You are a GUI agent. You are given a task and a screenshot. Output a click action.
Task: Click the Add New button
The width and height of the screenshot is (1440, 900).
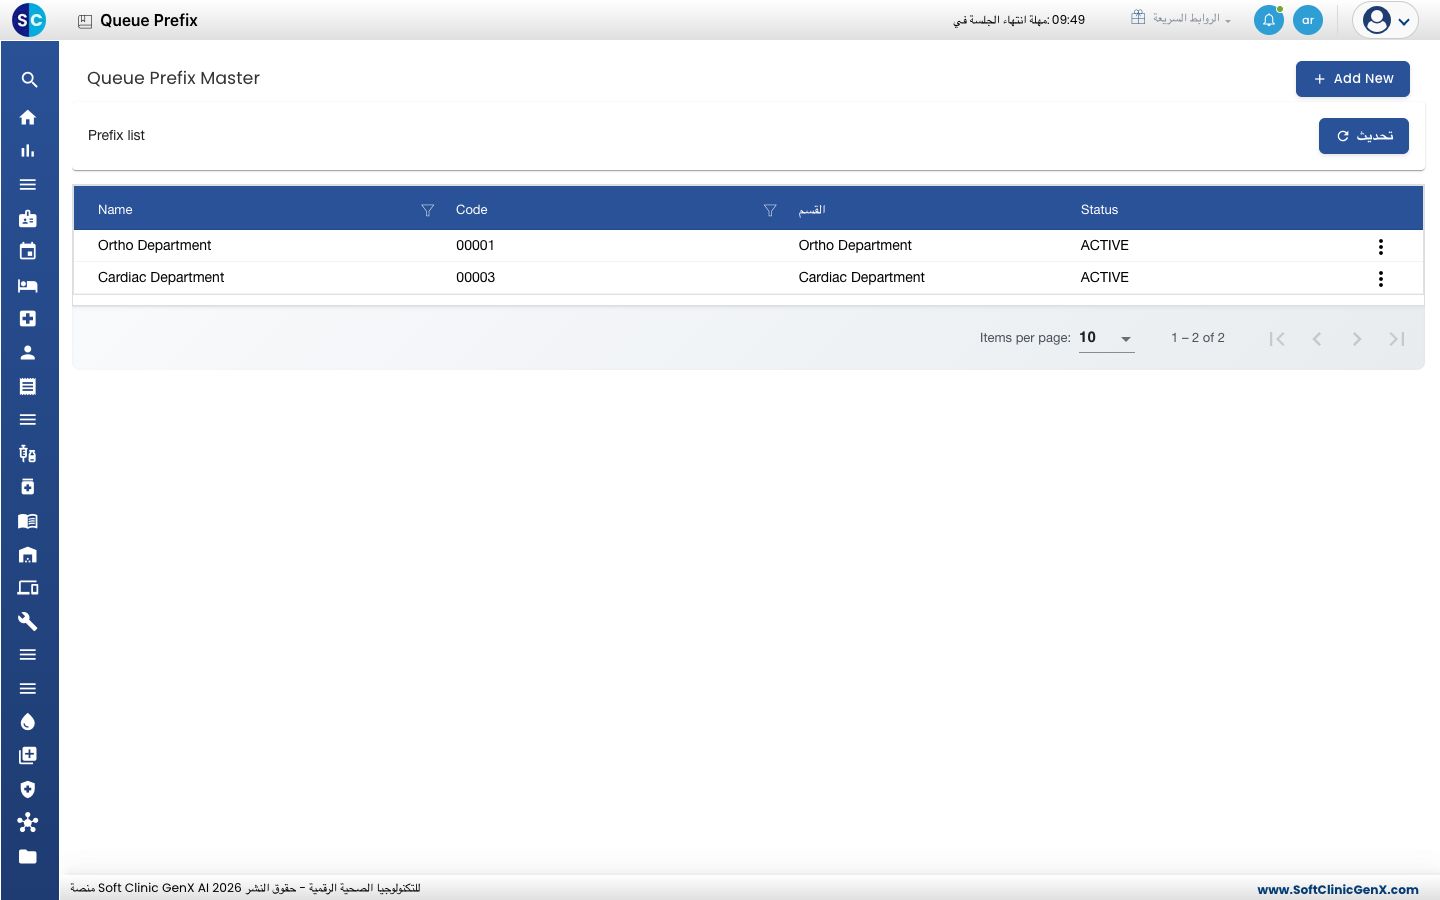1353,79
